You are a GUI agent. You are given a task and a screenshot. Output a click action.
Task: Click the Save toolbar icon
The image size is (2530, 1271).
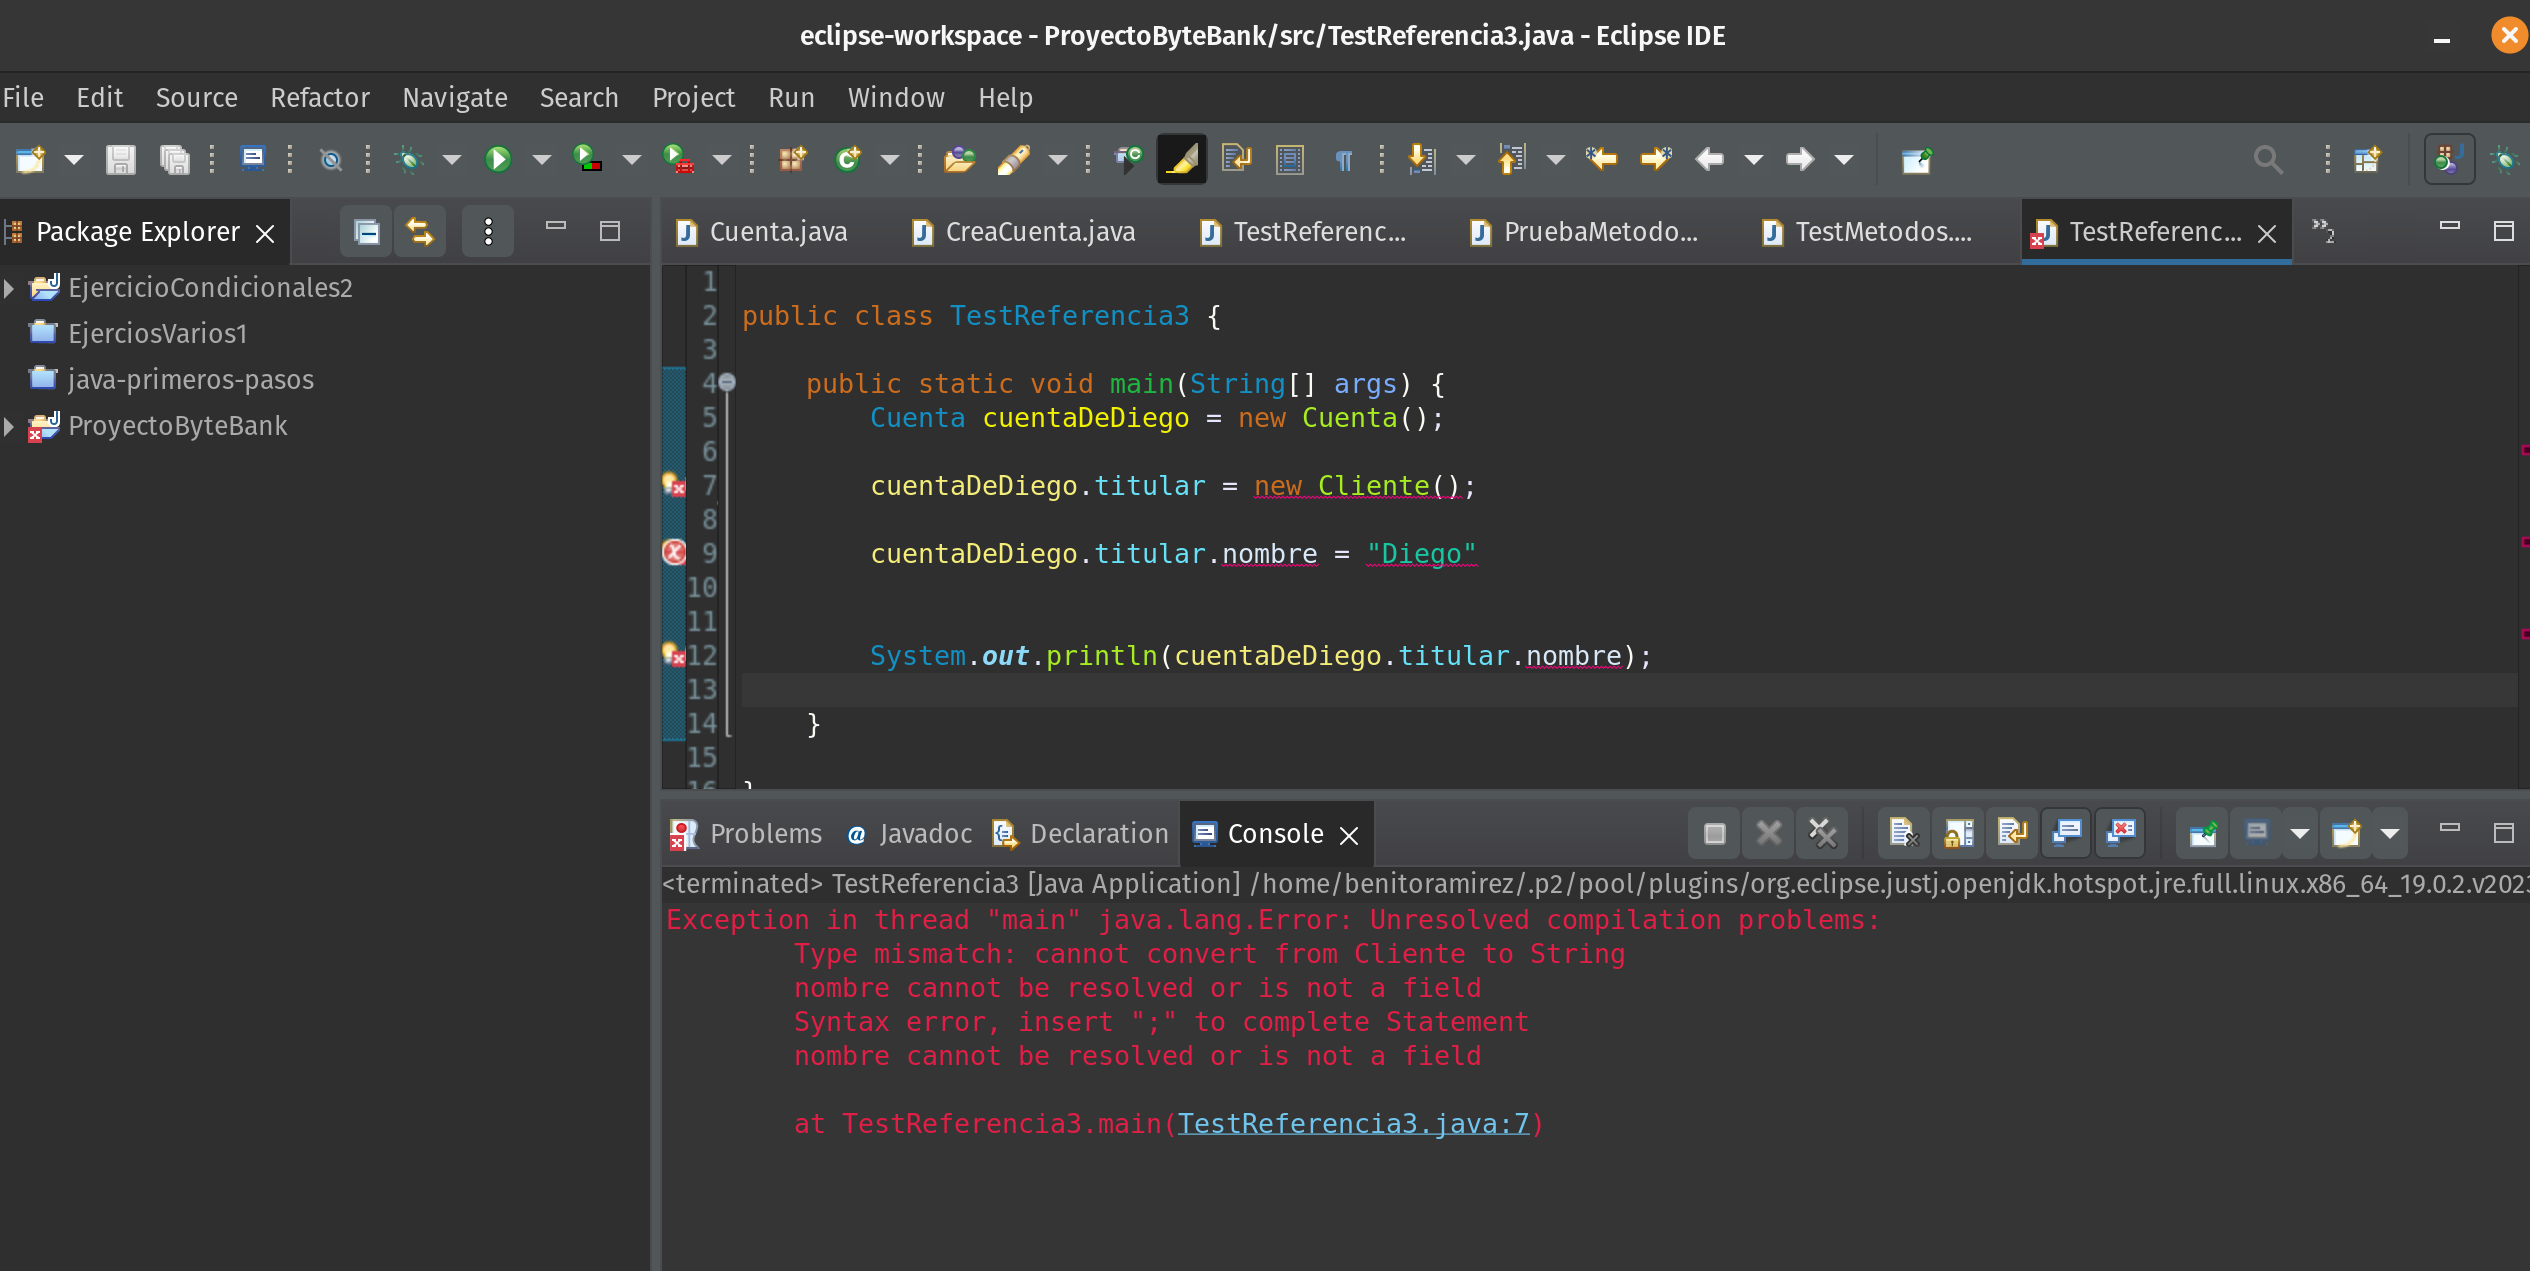click(x=121, y=159)
